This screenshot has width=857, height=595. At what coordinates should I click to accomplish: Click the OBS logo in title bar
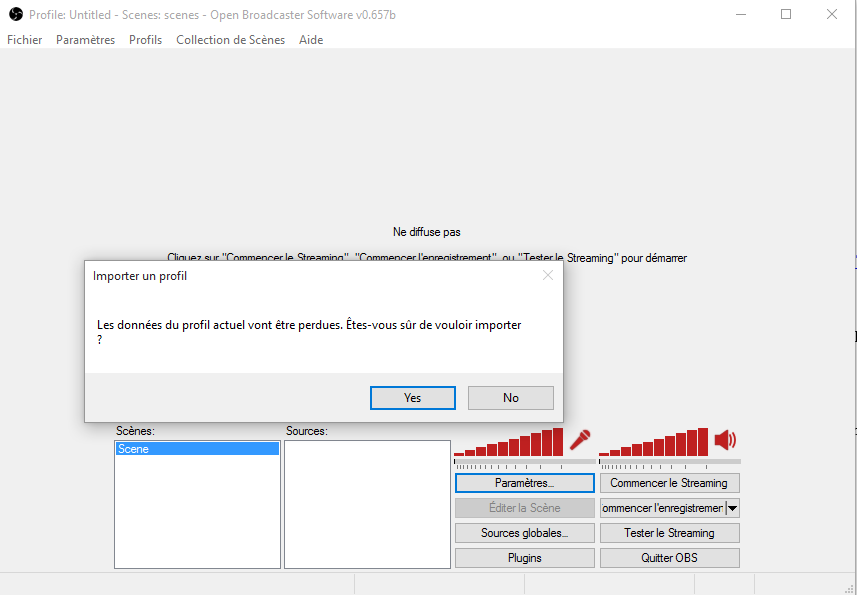[15, 14]
